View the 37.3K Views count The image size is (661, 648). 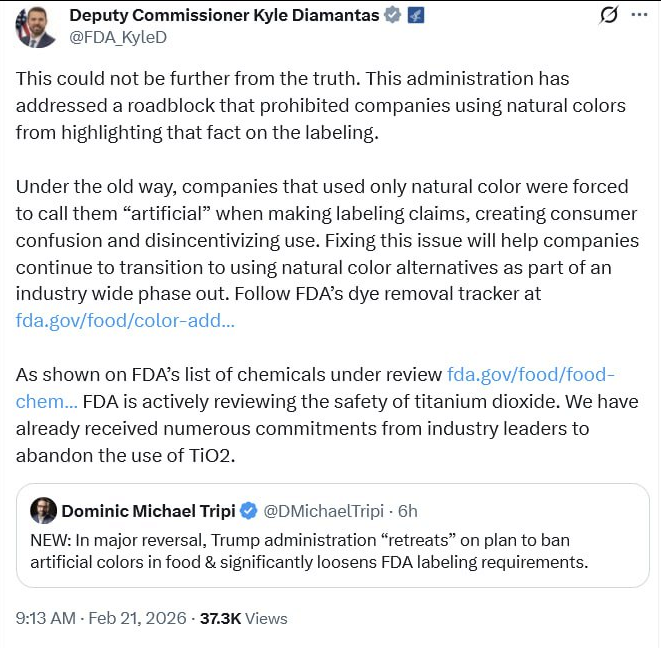(x=244, y=618)
